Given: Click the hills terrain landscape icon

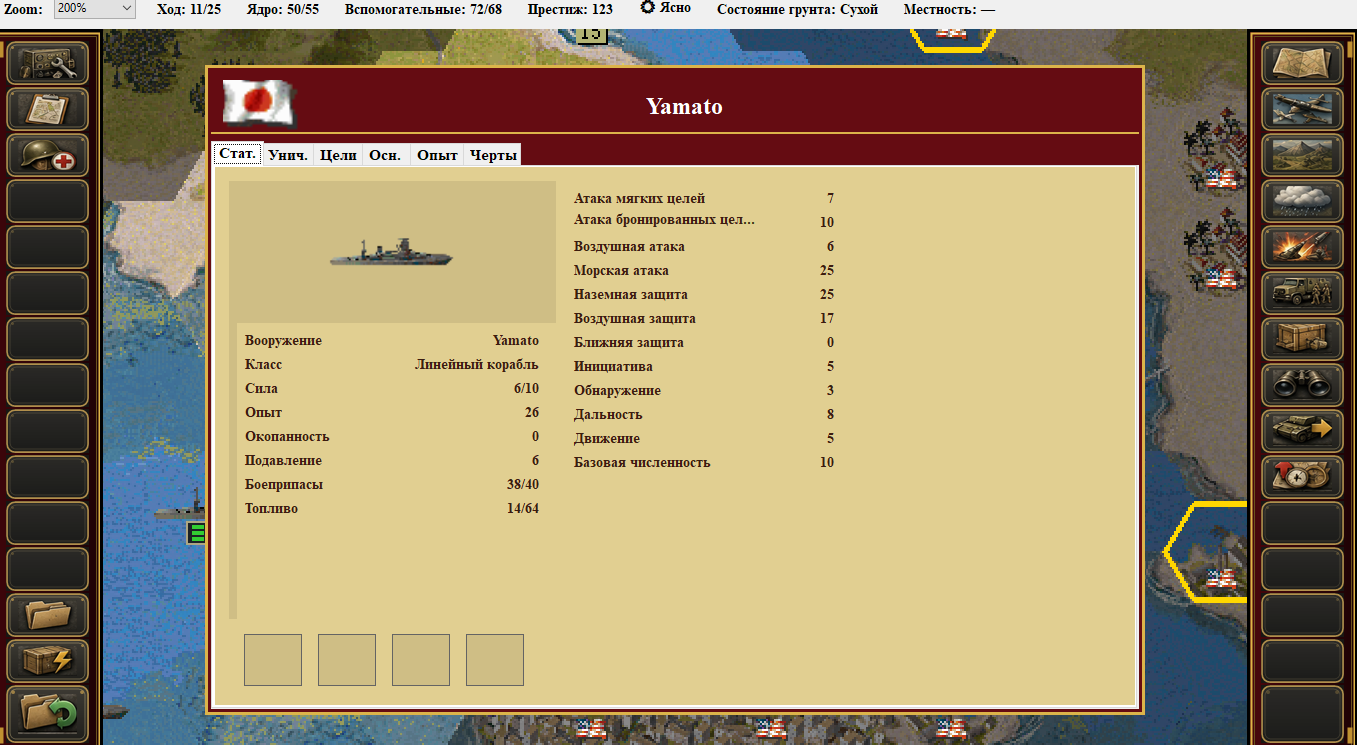Looking at the screenshot, I should [1302, 156].
